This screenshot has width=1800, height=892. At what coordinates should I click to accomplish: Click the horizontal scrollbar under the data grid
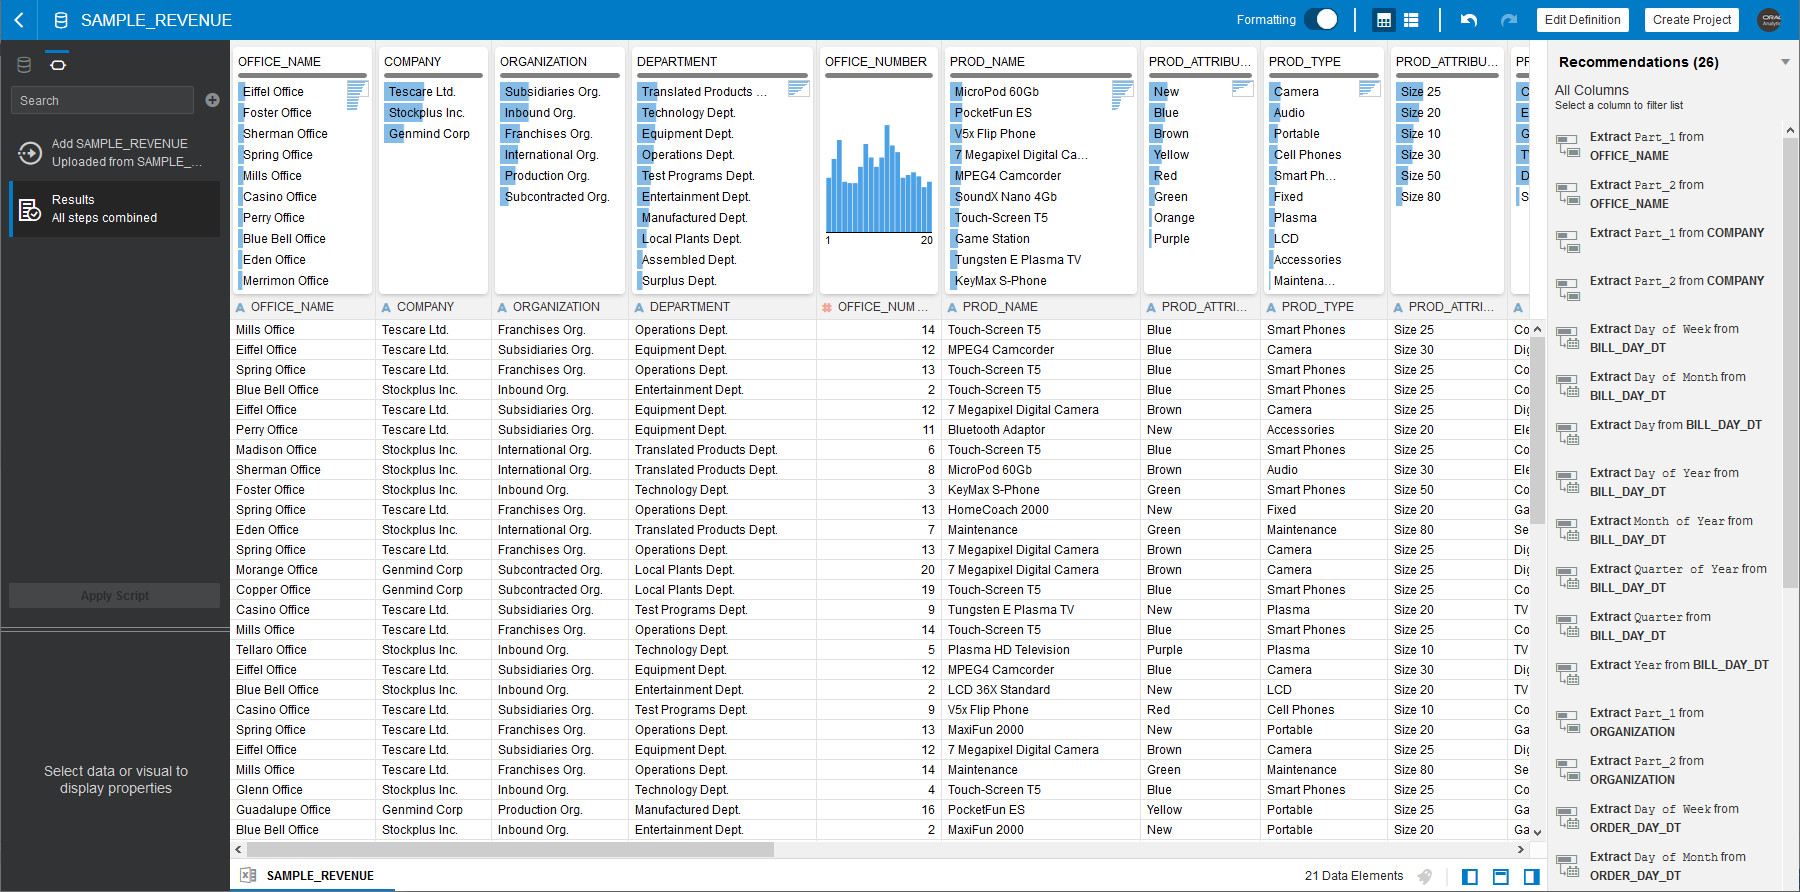click(510, 849)
